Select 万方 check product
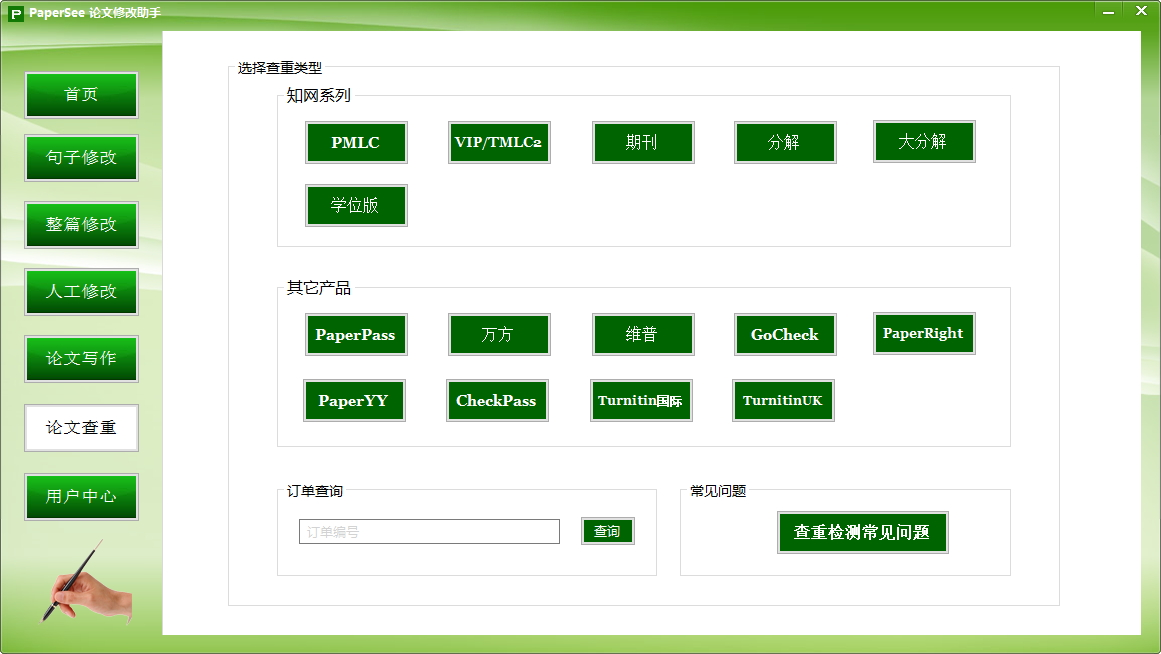The width and height of the screenshot is (1161, 654). 499,335
